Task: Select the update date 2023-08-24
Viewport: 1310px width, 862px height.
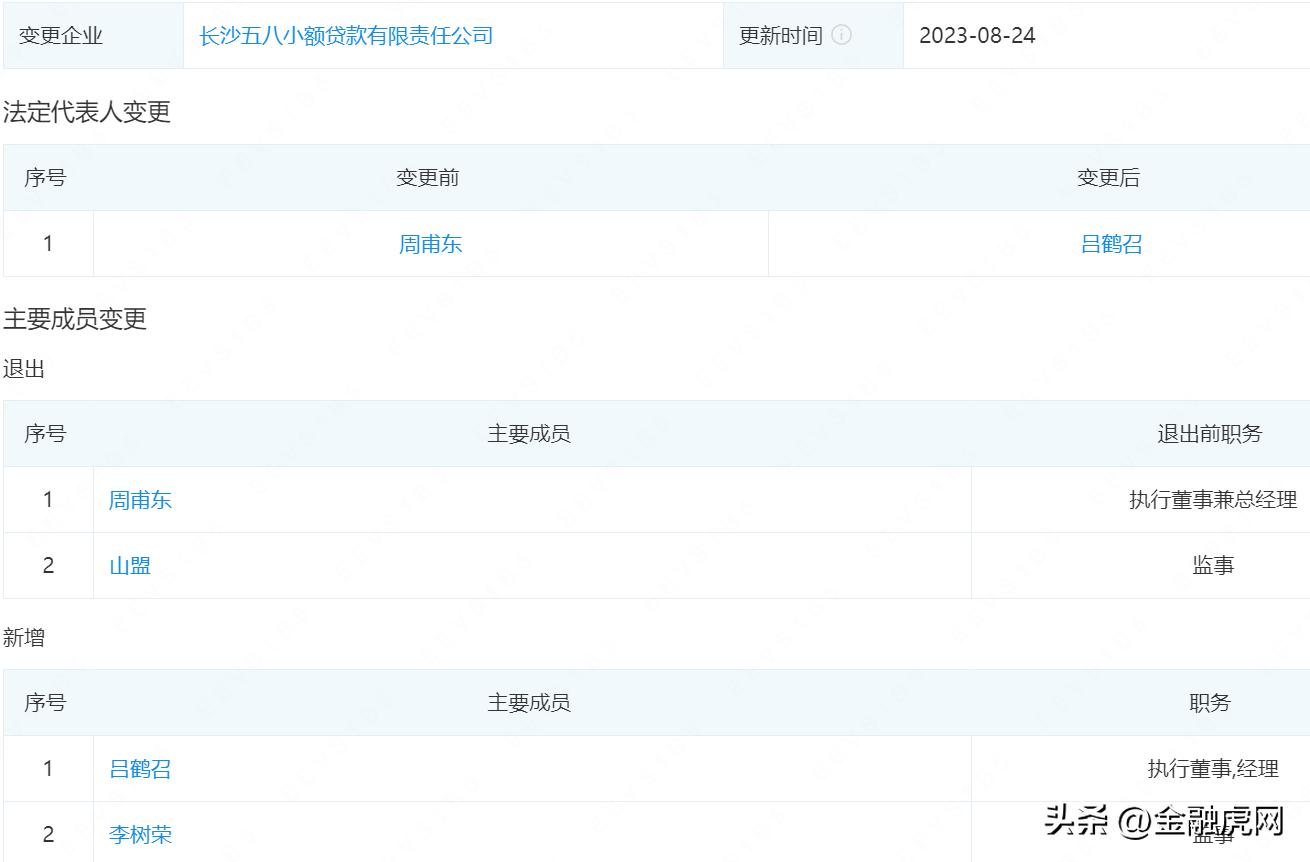Action: [x=977, y=36]
